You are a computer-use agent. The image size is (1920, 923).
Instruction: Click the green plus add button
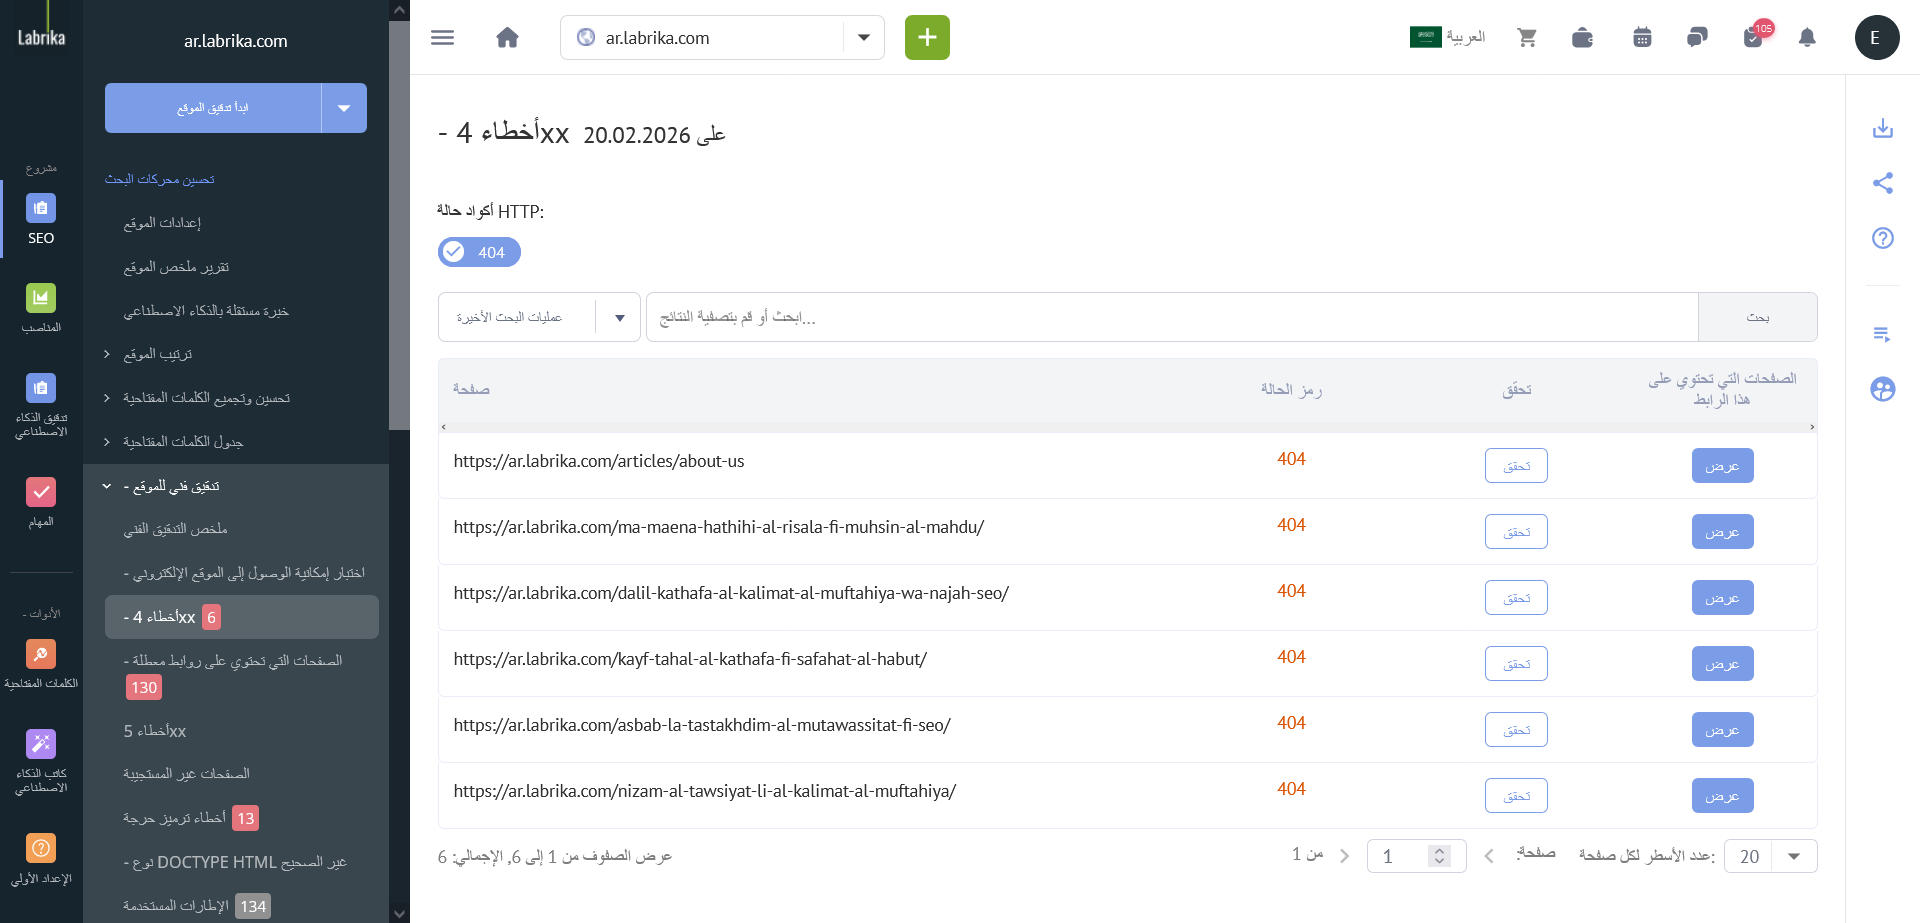tap(927, 38)
